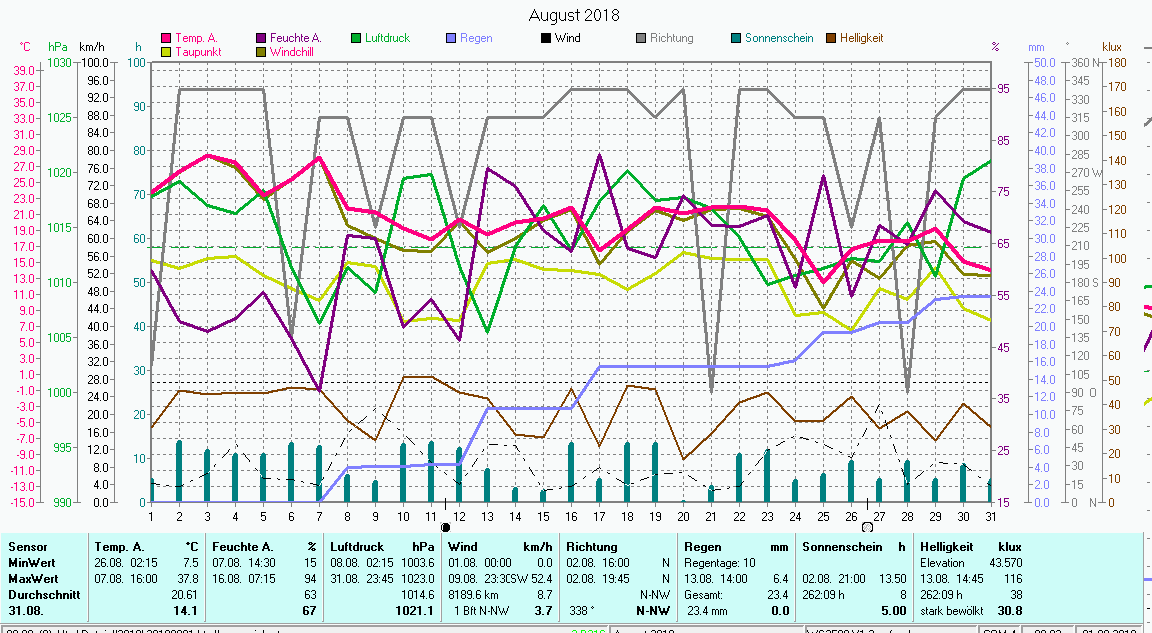
Task: Click the purple Feuchte A. legend square
Action: tap(262, 39)
